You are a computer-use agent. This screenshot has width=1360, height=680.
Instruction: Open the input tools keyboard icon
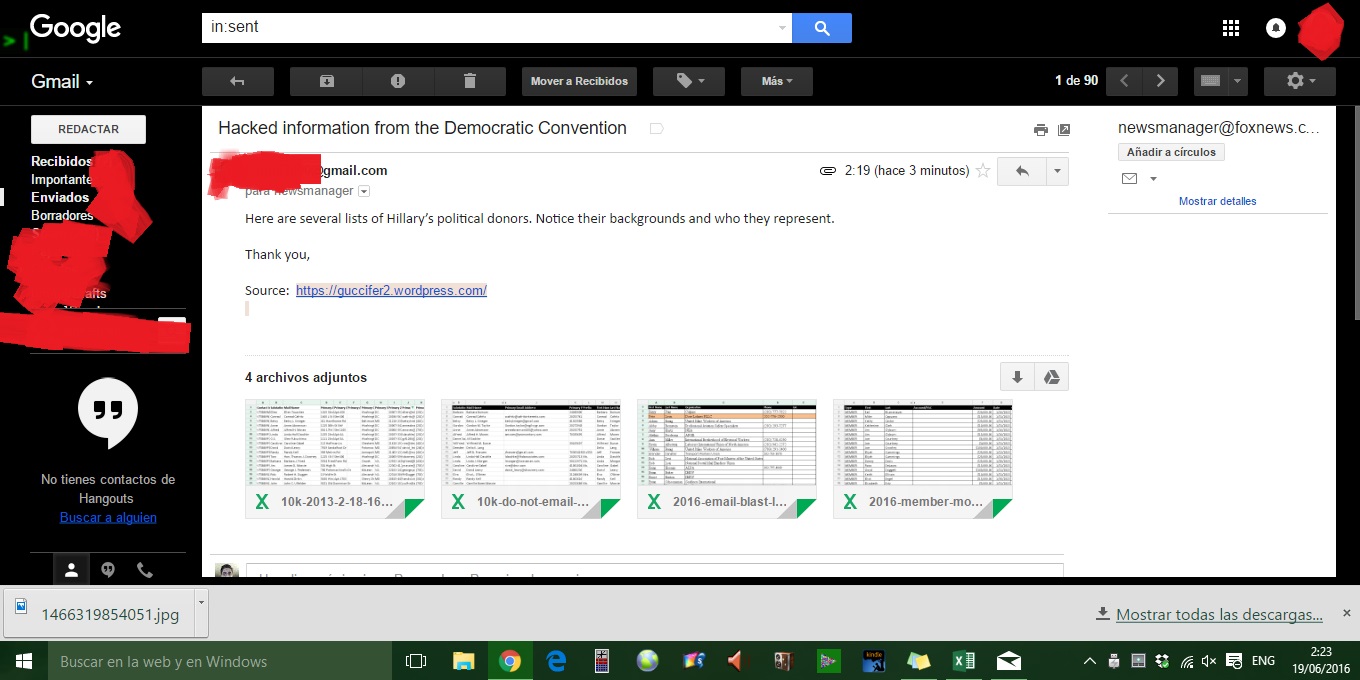pyautogui.click(x=1210, y=81)
